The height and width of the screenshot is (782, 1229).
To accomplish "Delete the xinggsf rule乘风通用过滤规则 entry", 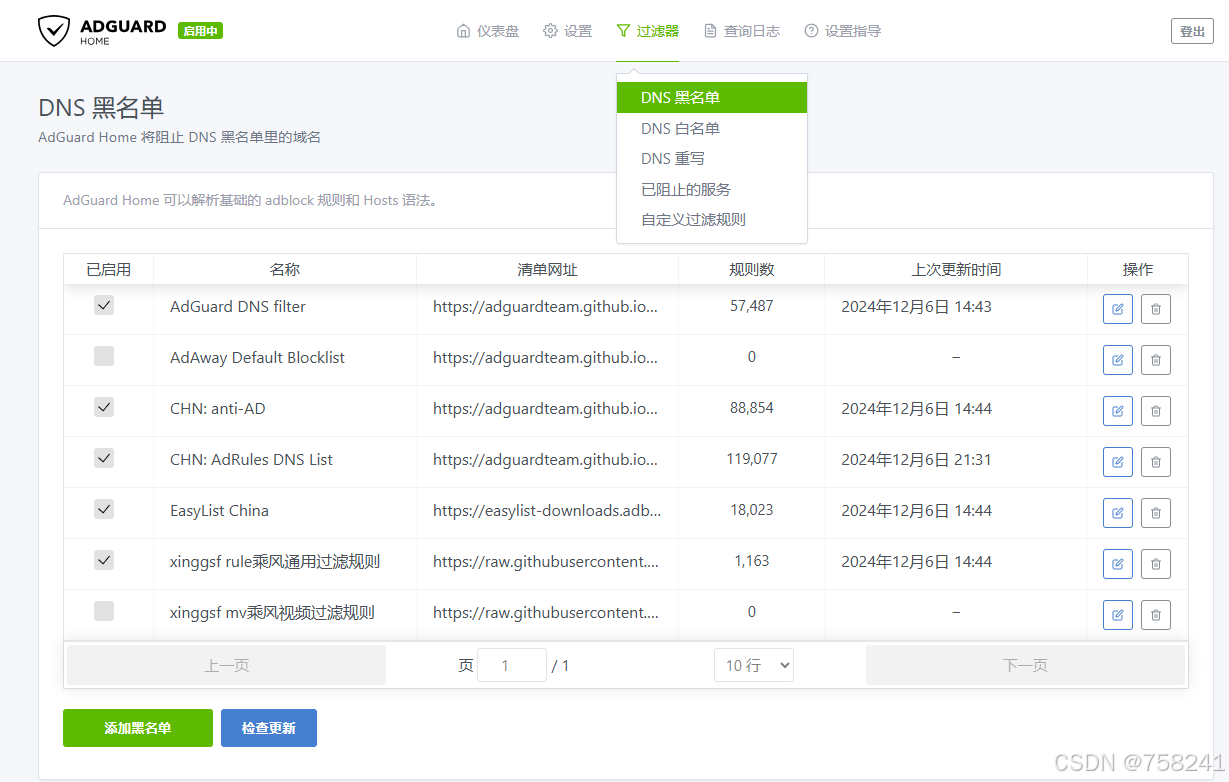I will tap(1156, 564).
